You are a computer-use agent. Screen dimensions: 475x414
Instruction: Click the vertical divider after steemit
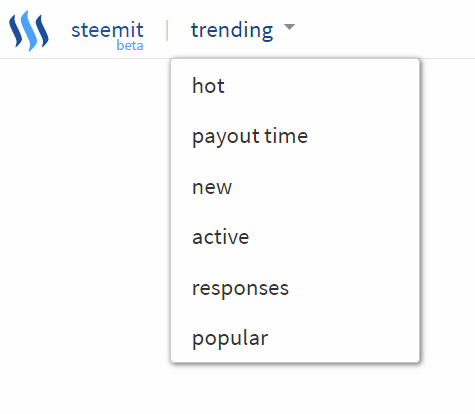(167, 30)
